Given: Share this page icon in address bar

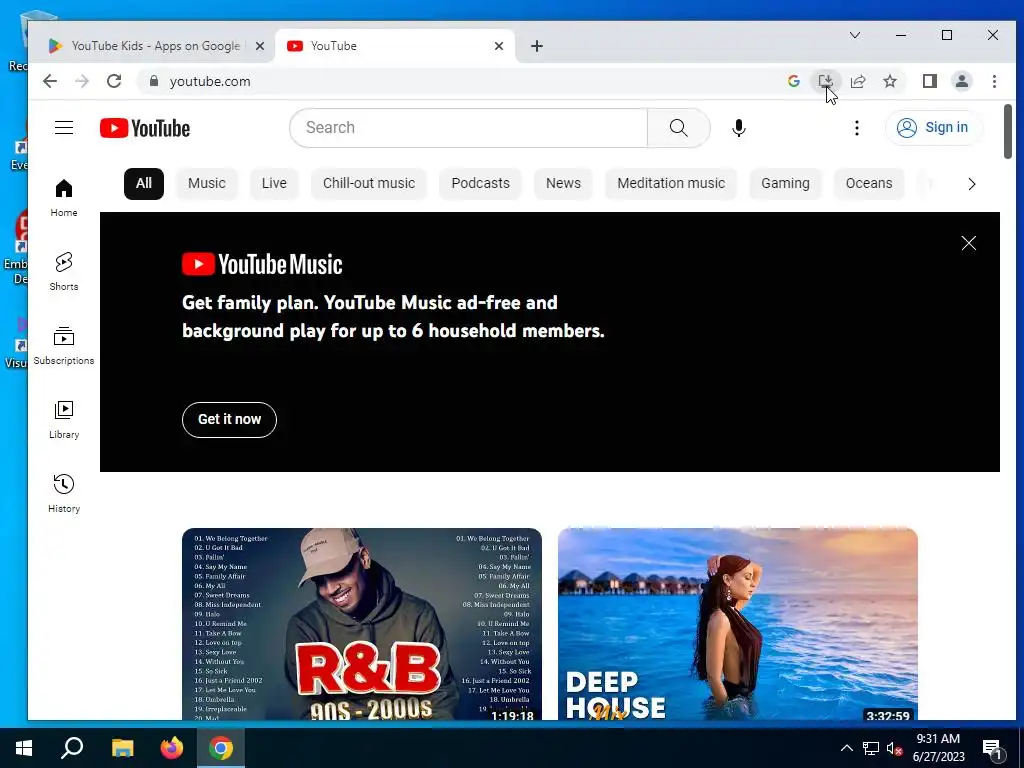Looking at the screenshot, I should point(857,81).
